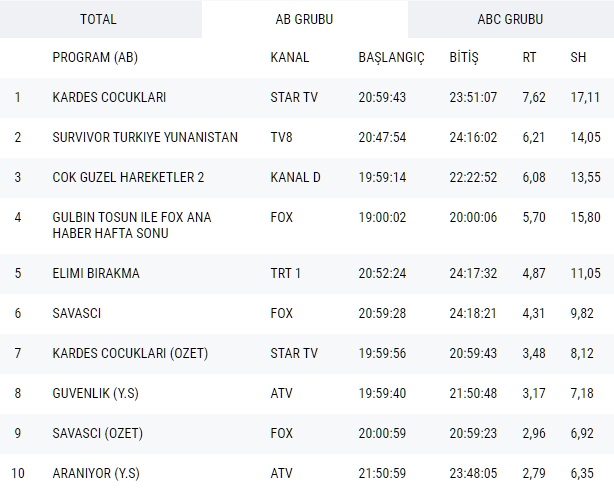Click the SH column header
Image resolution: width=614 pixels, height=492 pixels.
pyautogui.click(x=578, y=57)
